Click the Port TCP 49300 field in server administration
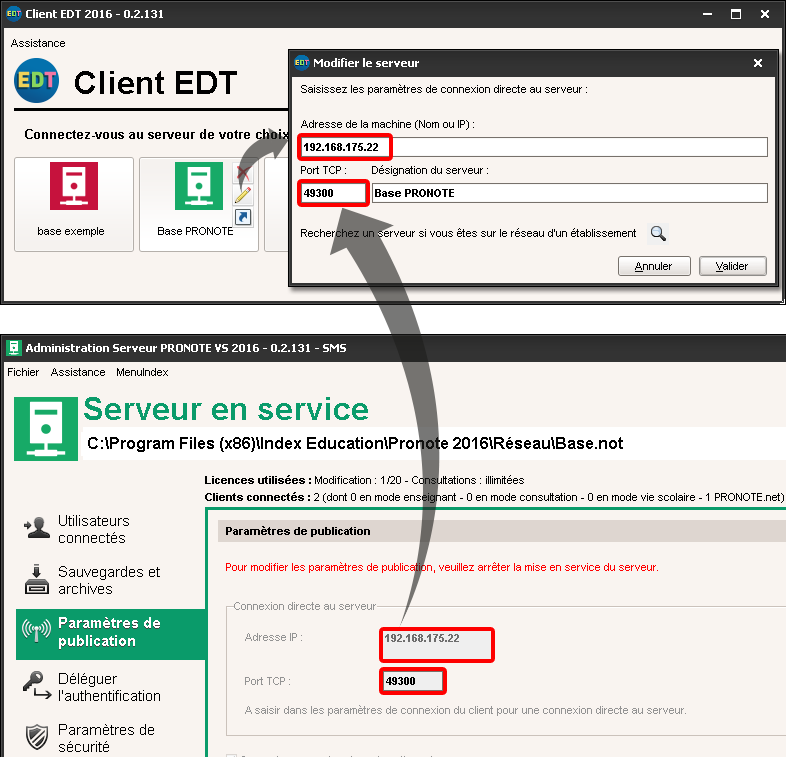The width and height of the screenshot is (786, 757). [413, 681]
